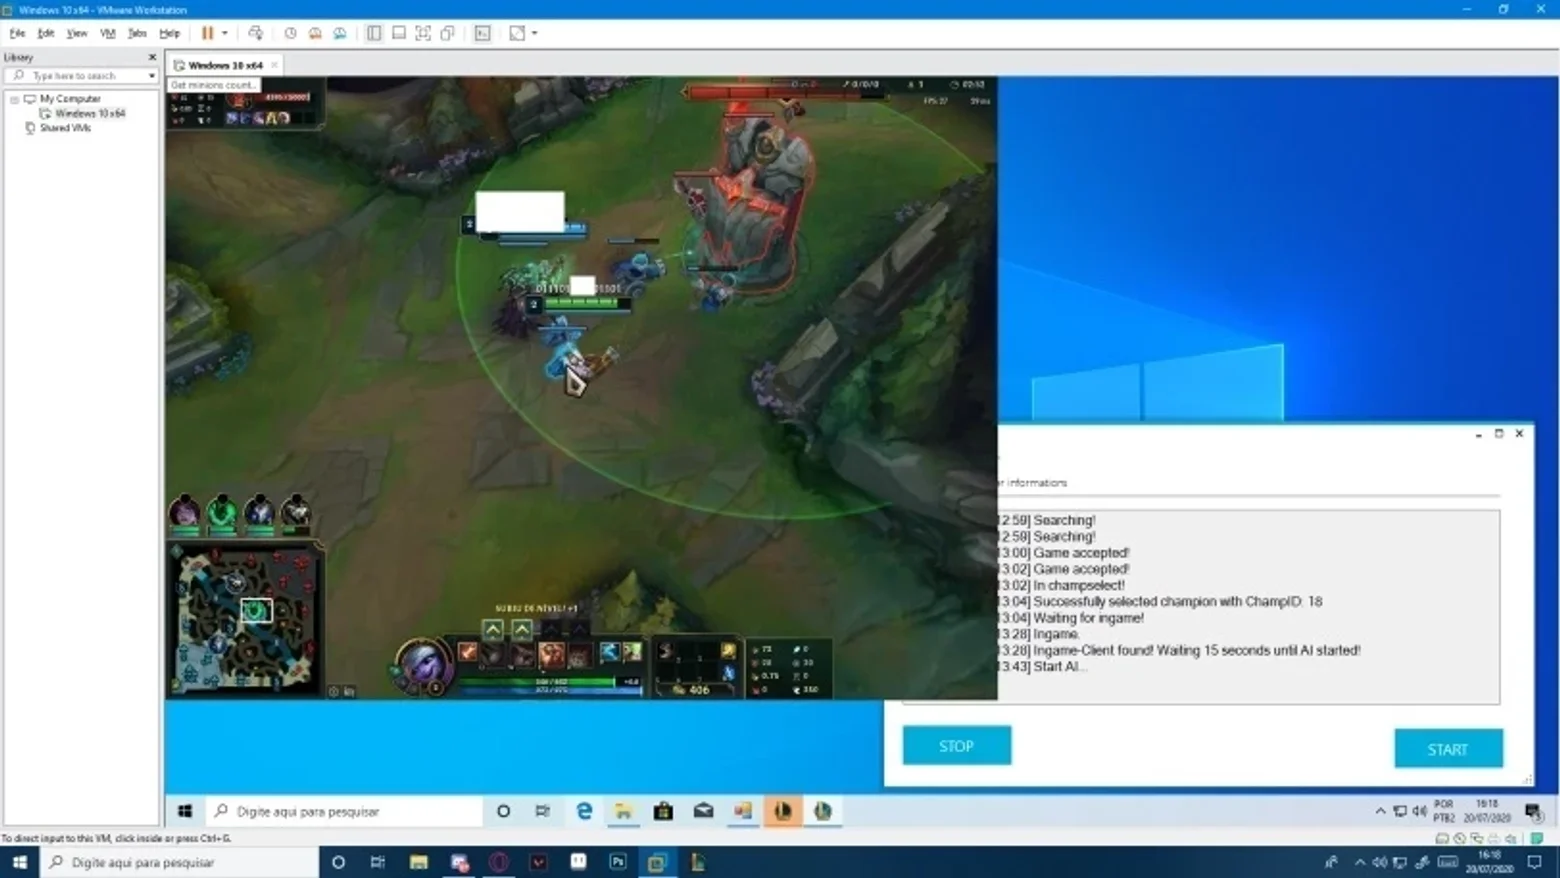Toggle the thumbnail bar view
Viewport: 1560px width, 878px height.
click(399, 33)
